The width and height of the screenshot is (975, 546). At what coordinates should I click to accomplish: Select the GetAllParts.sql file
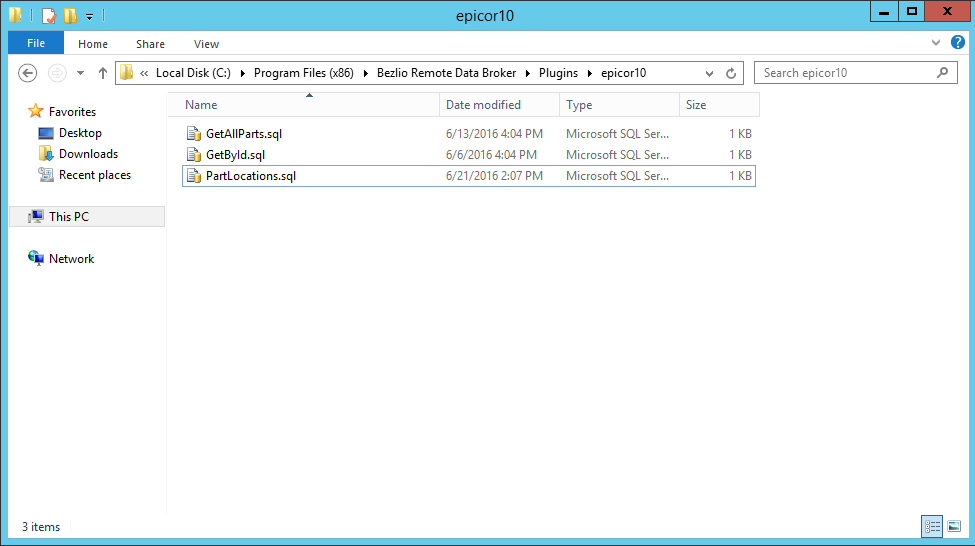pyautogui.click(x=244, y=134)
